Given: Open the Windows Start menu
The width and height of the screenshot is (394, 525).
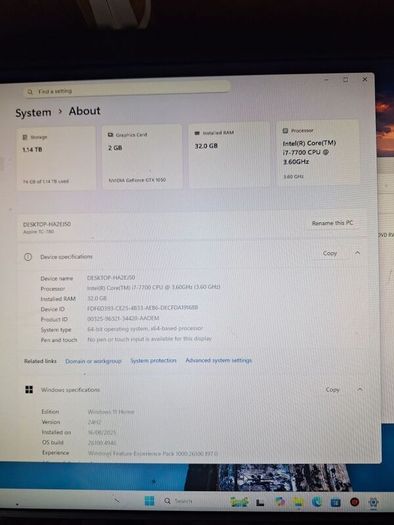Looking at the screenshot, I should [x=149, y=501].
